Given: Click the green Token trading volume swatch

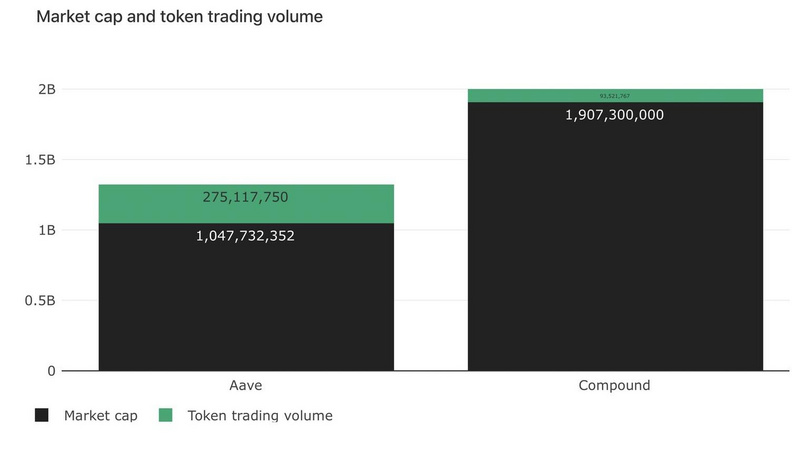Looking at the screenshot, I should [166, 415].
